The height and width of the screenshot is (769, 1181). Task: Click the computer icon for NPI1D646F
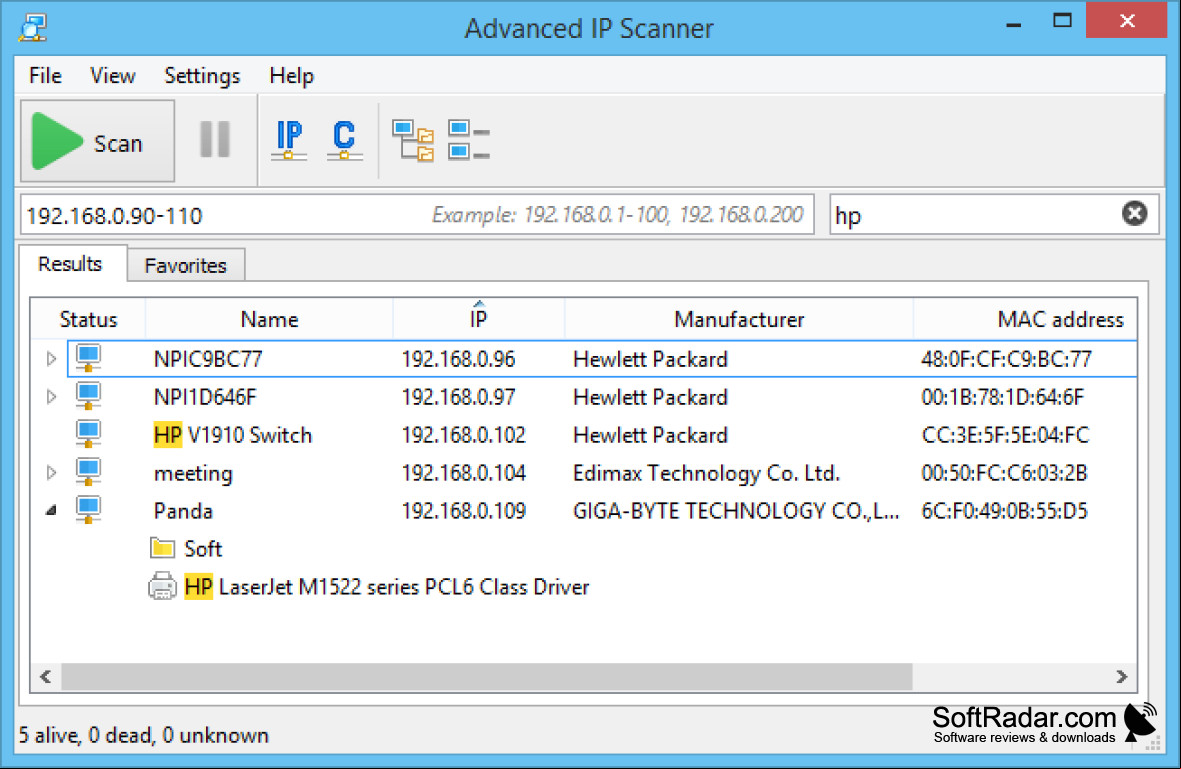coord(88,395)
